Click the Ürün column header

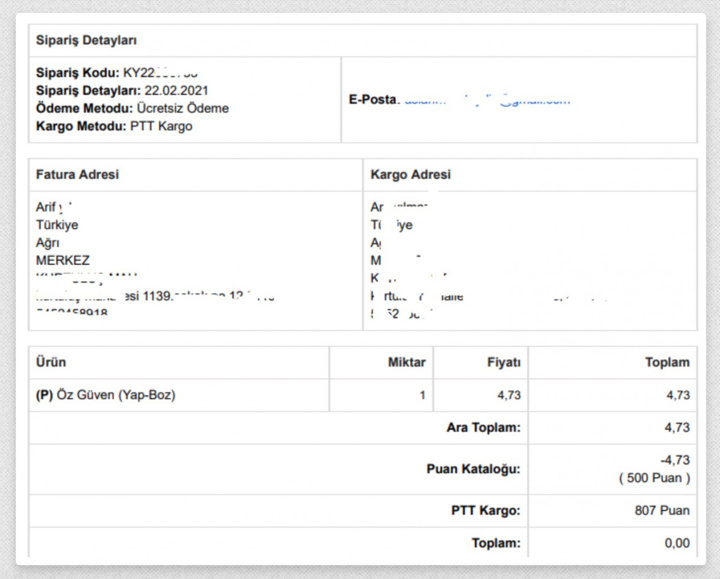51,362
